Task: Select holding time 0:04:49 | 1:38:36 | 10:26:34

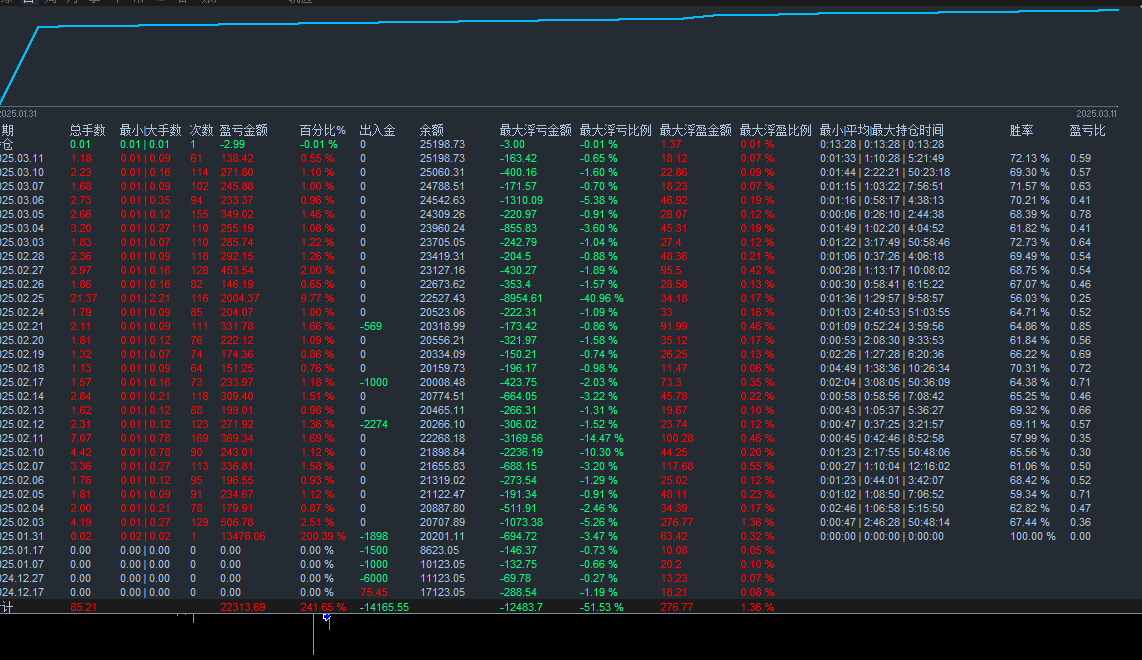Action: [885, 369]
